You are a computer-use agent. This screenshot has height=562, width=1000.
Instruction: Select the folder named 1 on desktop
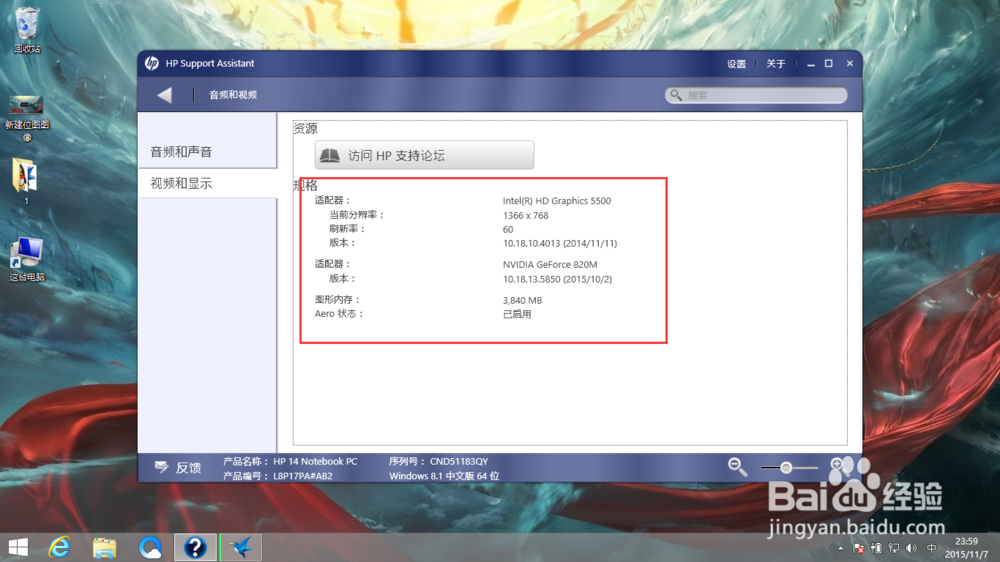point(26,182)
